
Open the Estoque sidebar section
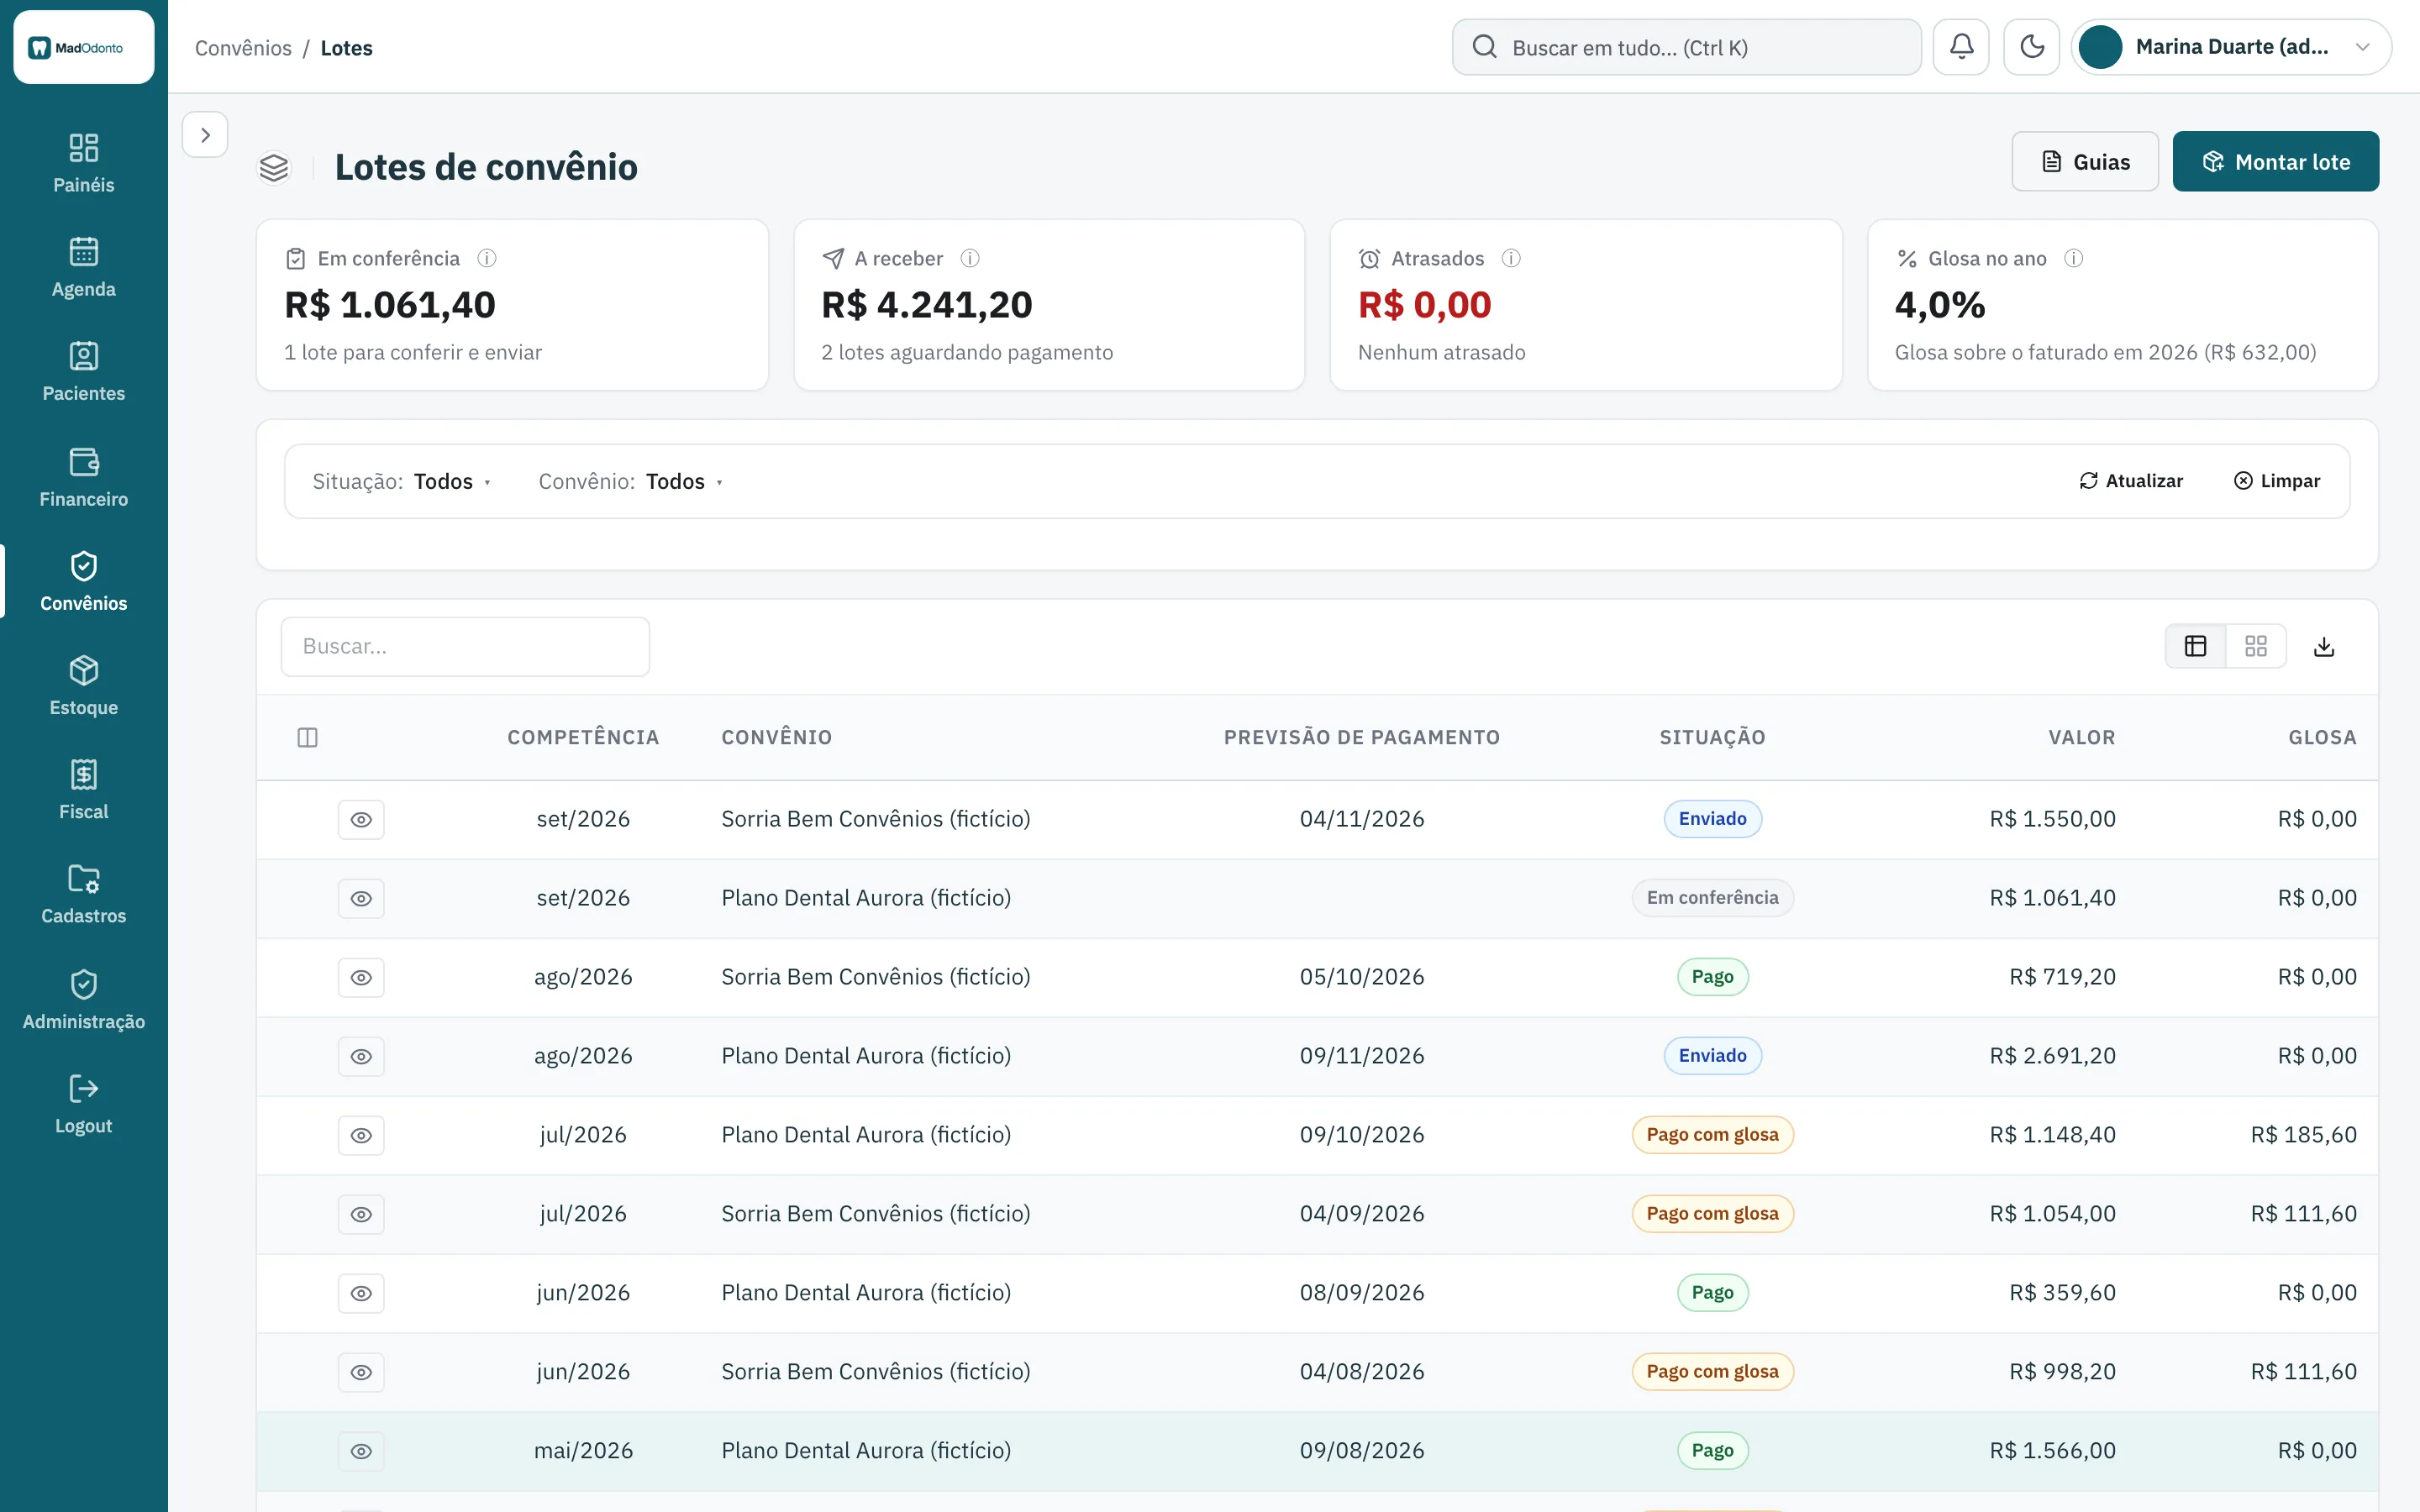pos(84,686)
